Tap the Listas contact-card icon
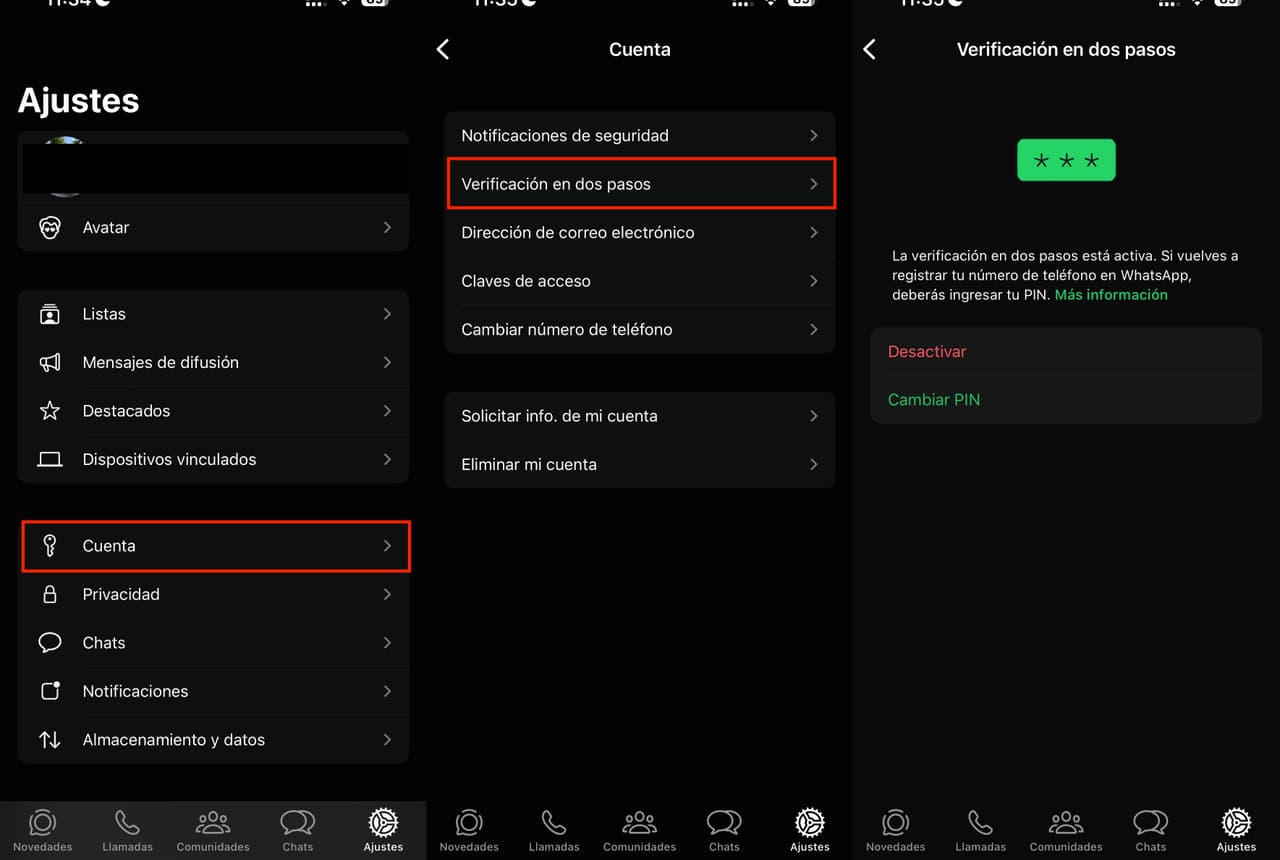 50,314
